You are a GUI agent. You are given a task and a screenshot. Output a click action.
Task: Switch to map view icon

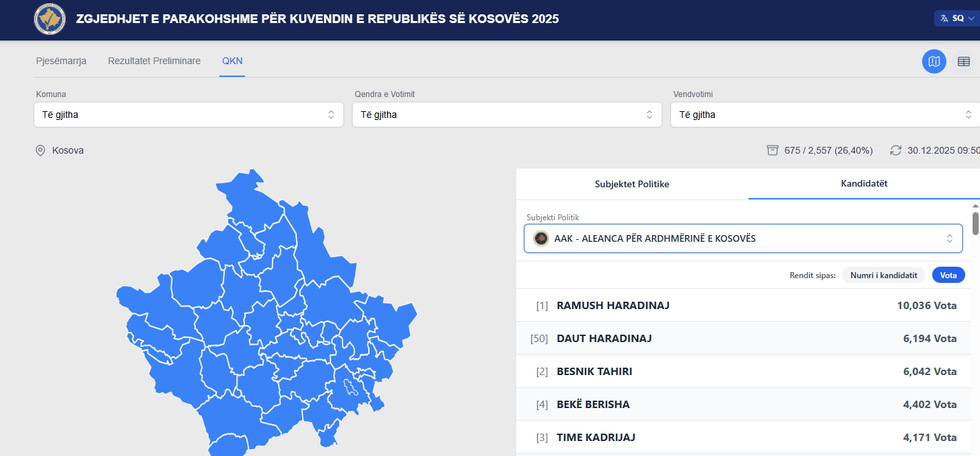(934, 61)
